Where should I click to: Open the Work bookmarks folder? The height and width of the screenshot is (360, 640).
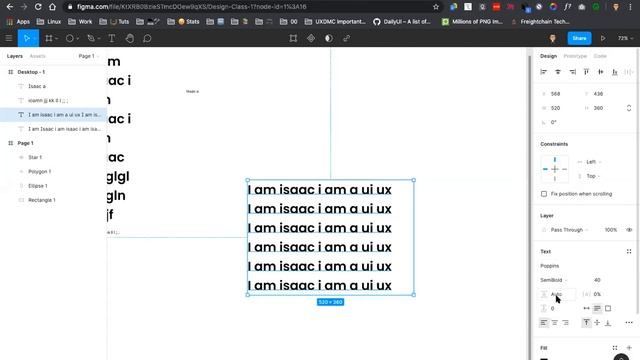(80, 22)
